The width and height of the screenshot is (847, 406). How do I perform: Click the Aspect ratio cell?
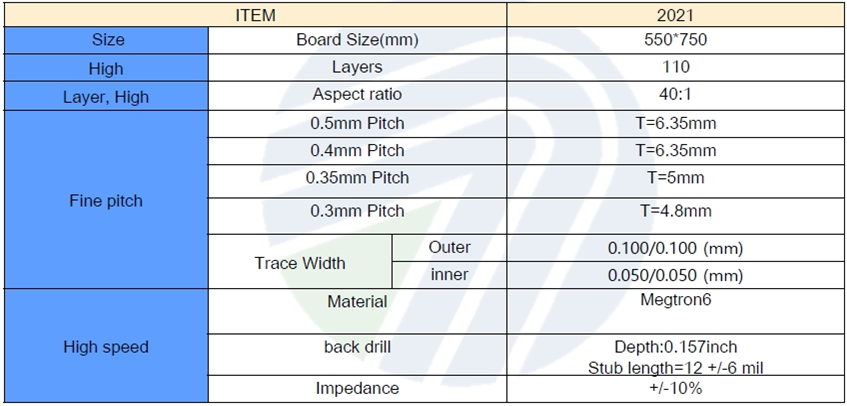(x=357, y=96)
